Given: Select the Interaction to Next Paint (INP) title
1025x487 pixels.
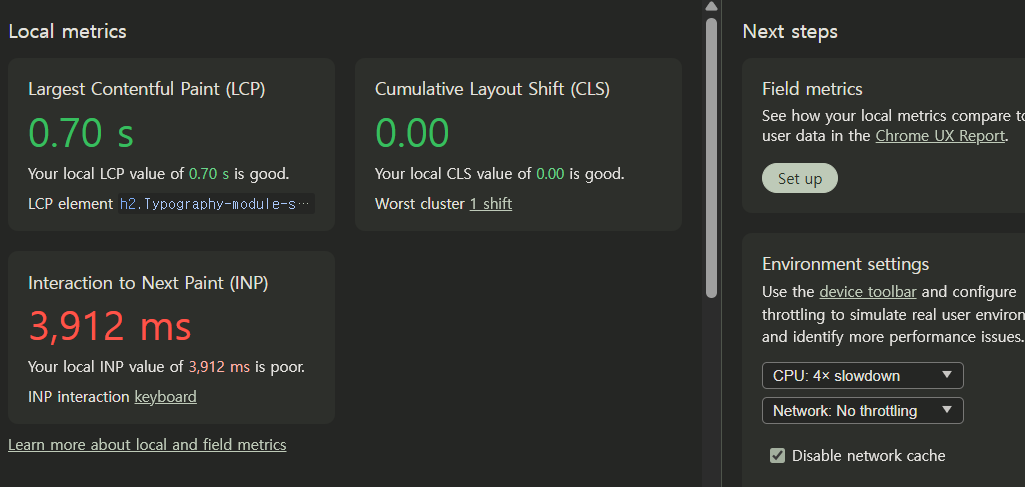Looking at the screenshot, I should click(148, 283).
